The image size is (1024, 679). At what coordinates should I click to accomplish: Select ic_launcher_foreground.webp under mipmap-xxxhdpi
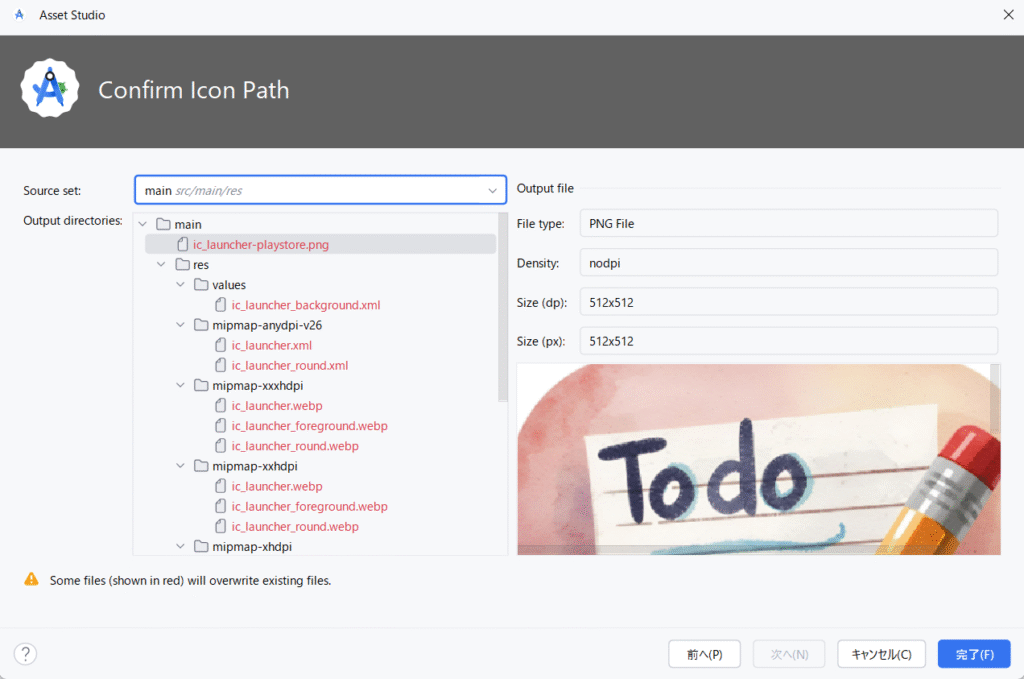[x=309, y=426]
